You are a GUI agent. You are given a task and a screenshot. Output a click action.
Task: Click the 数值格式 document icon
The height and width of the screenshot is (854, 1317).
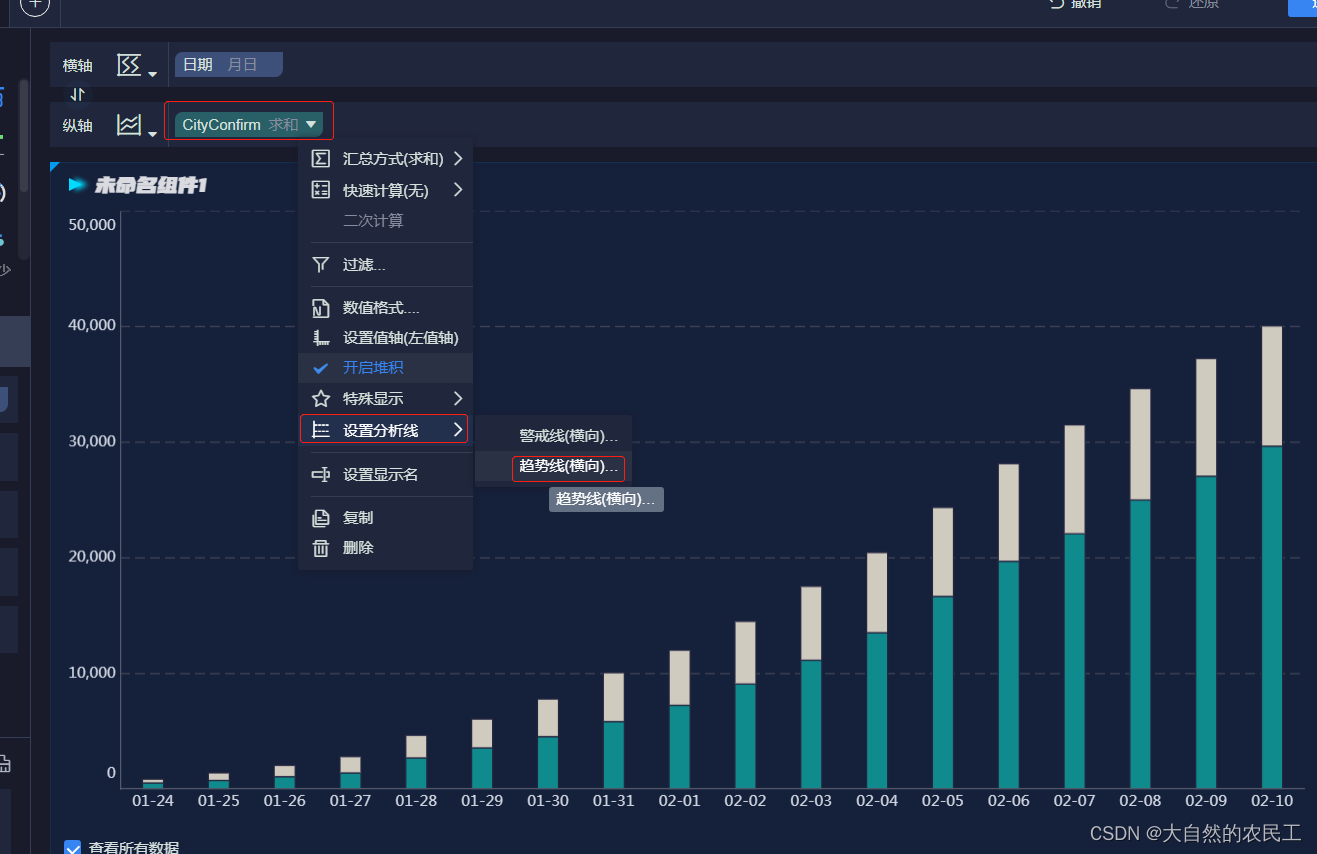(x=321, y=308)
